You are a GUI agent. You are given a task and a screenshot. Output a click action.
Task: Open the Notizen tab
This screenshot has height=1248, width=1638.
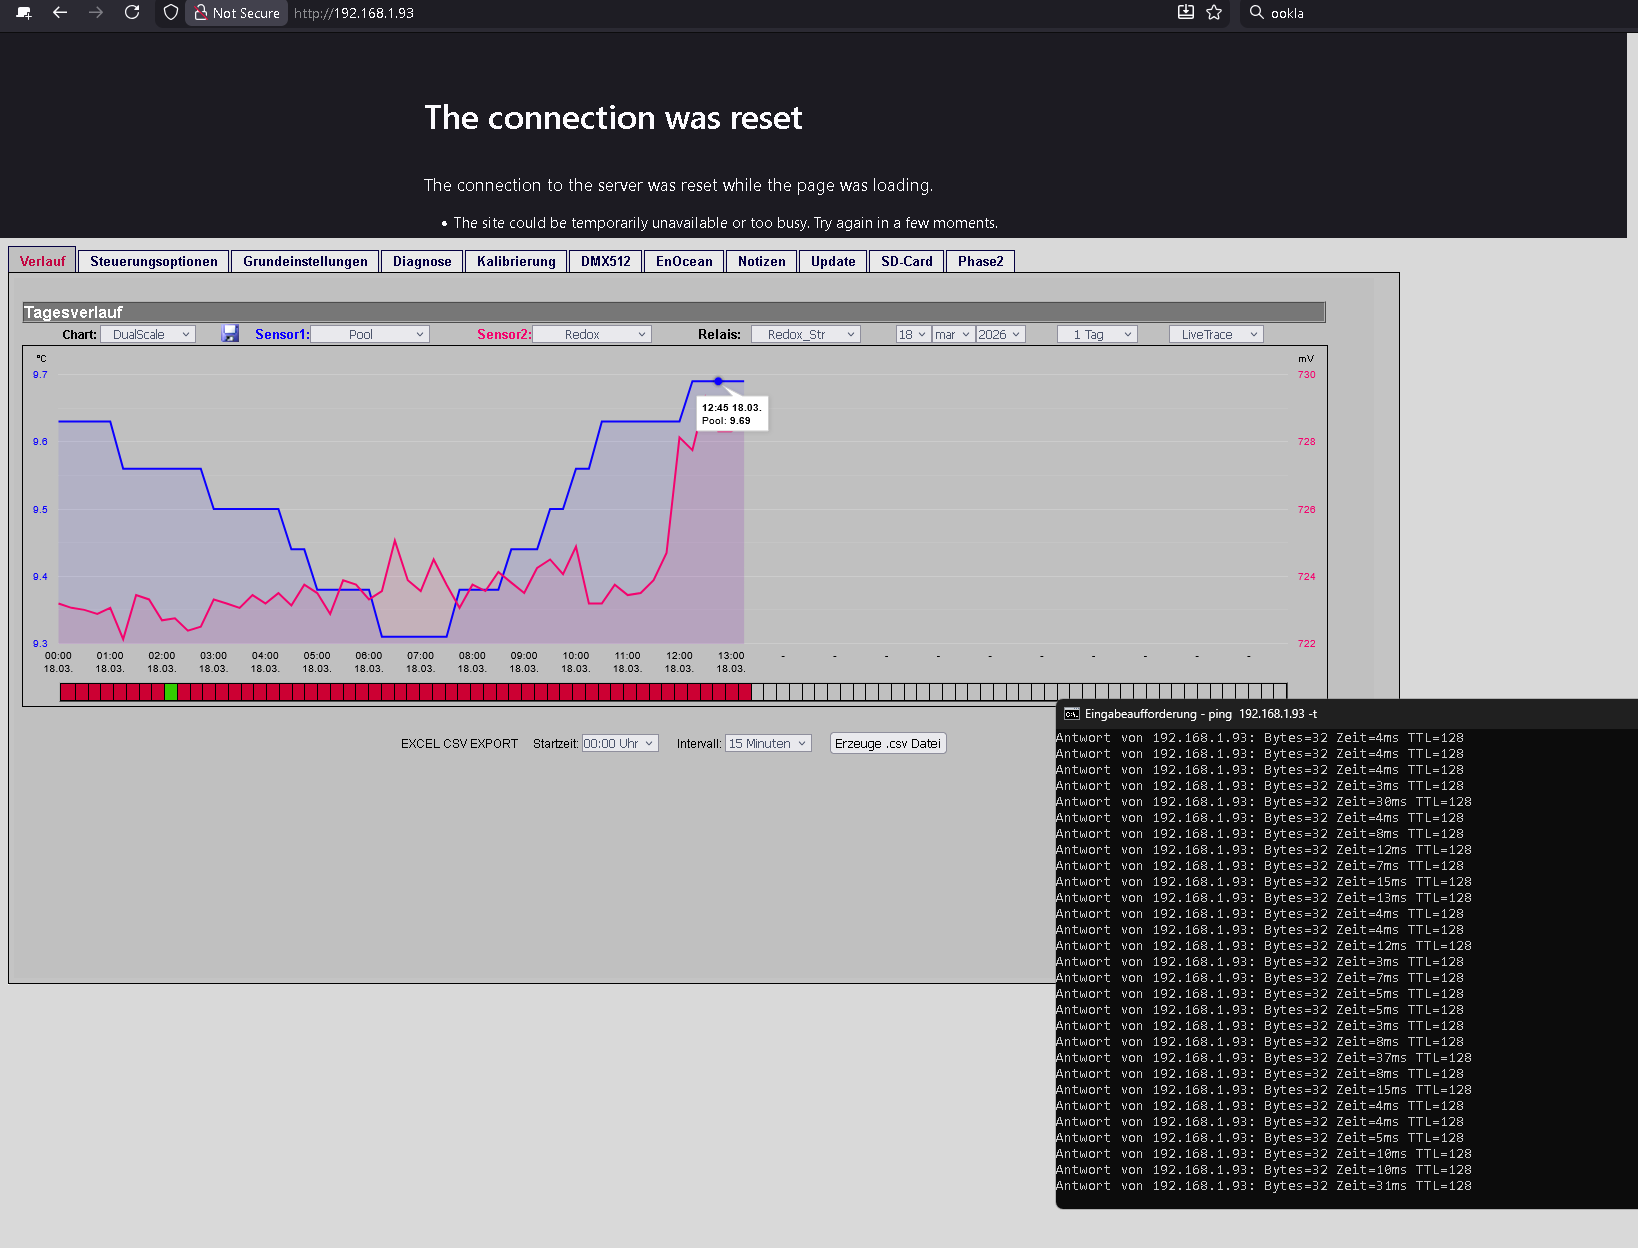click(x=762, y=261)
